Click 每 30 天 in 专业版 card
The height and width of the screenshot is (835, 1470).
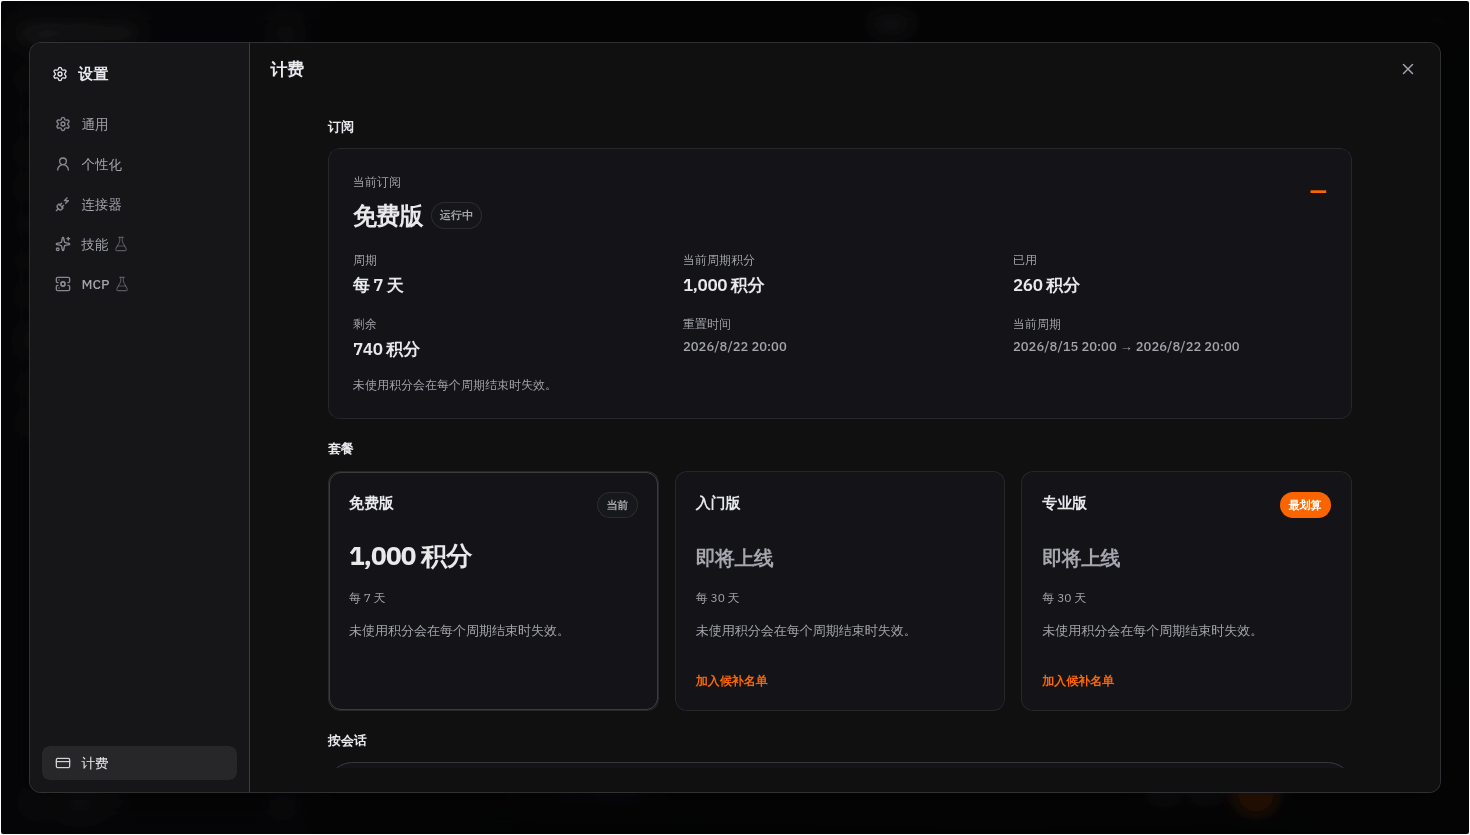(x=1064, y=598)
